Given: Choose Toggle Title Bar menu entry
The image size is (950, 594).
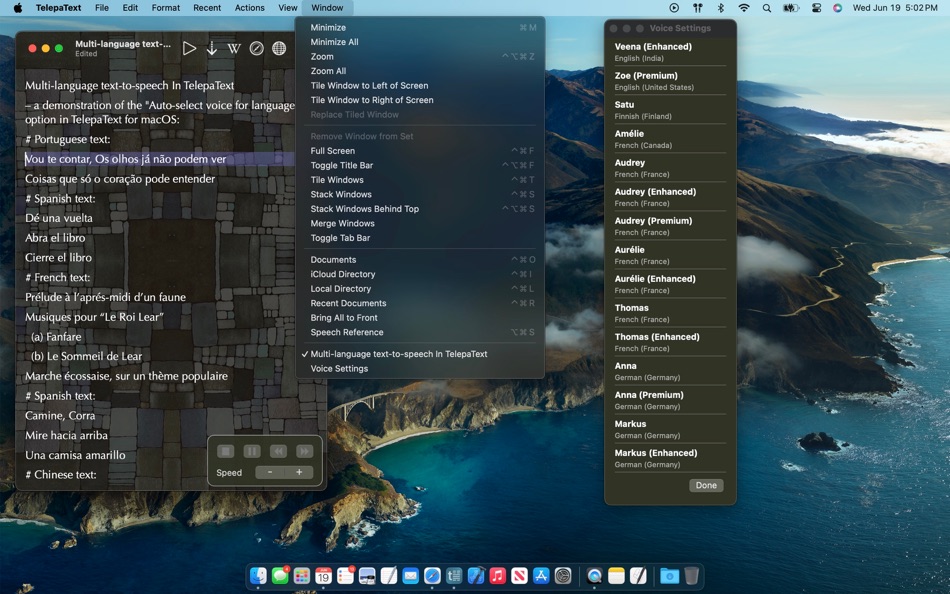Looking at the screenshot, I should point(342,165).
